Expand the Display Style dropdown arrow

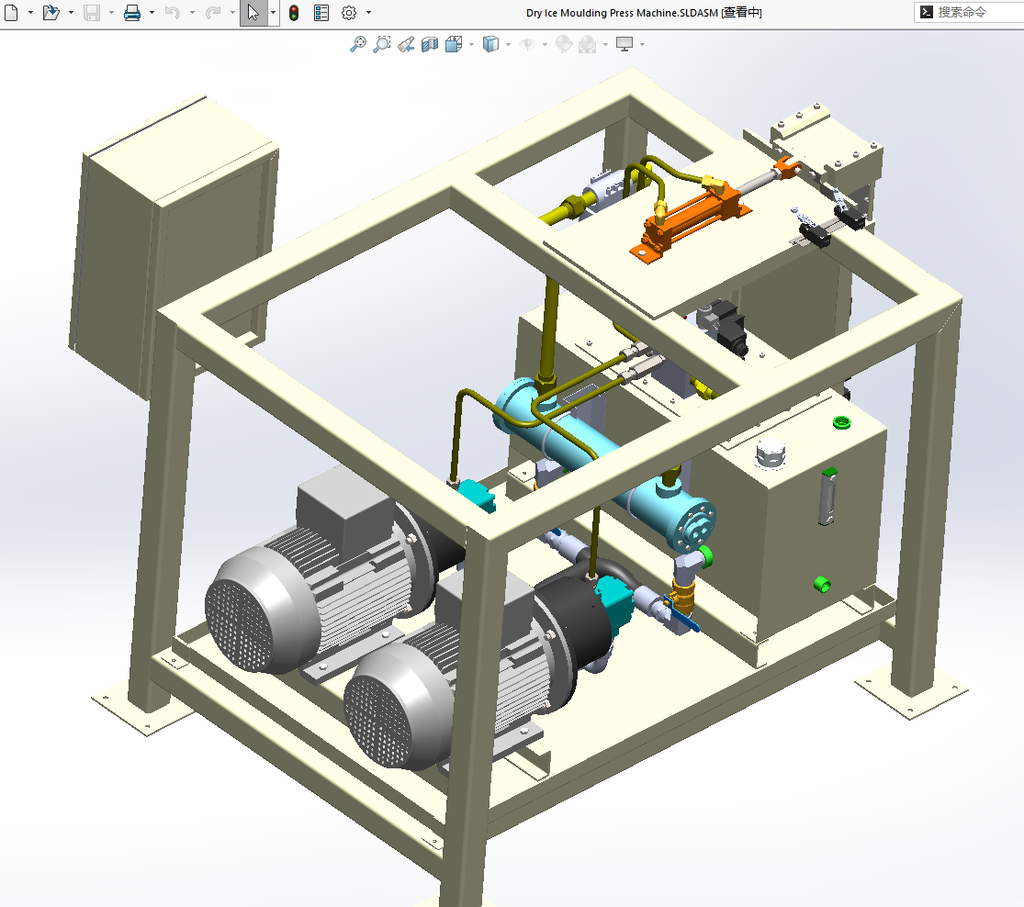(x=508, y=44)
